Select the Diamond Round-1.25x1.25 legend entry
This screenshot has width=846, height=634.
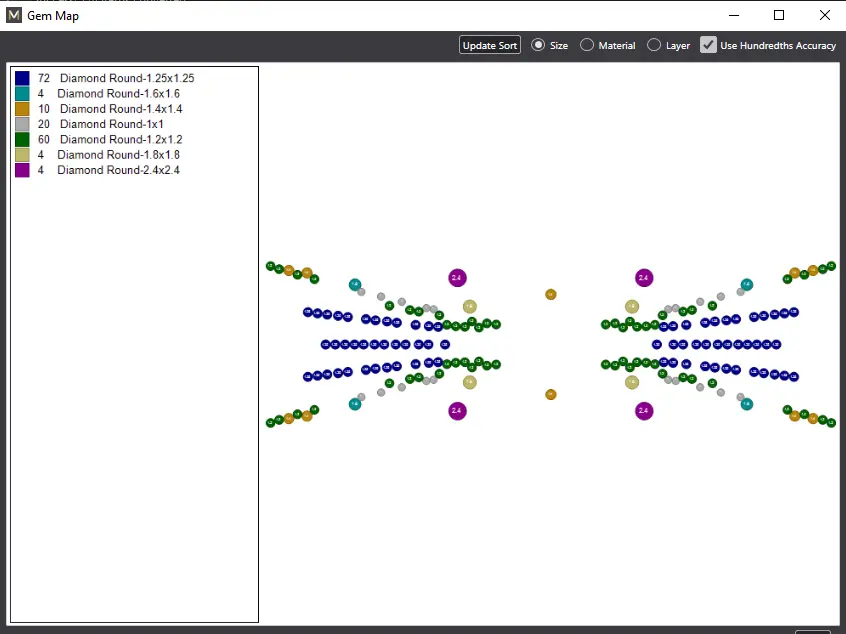(x=126, y=78)
